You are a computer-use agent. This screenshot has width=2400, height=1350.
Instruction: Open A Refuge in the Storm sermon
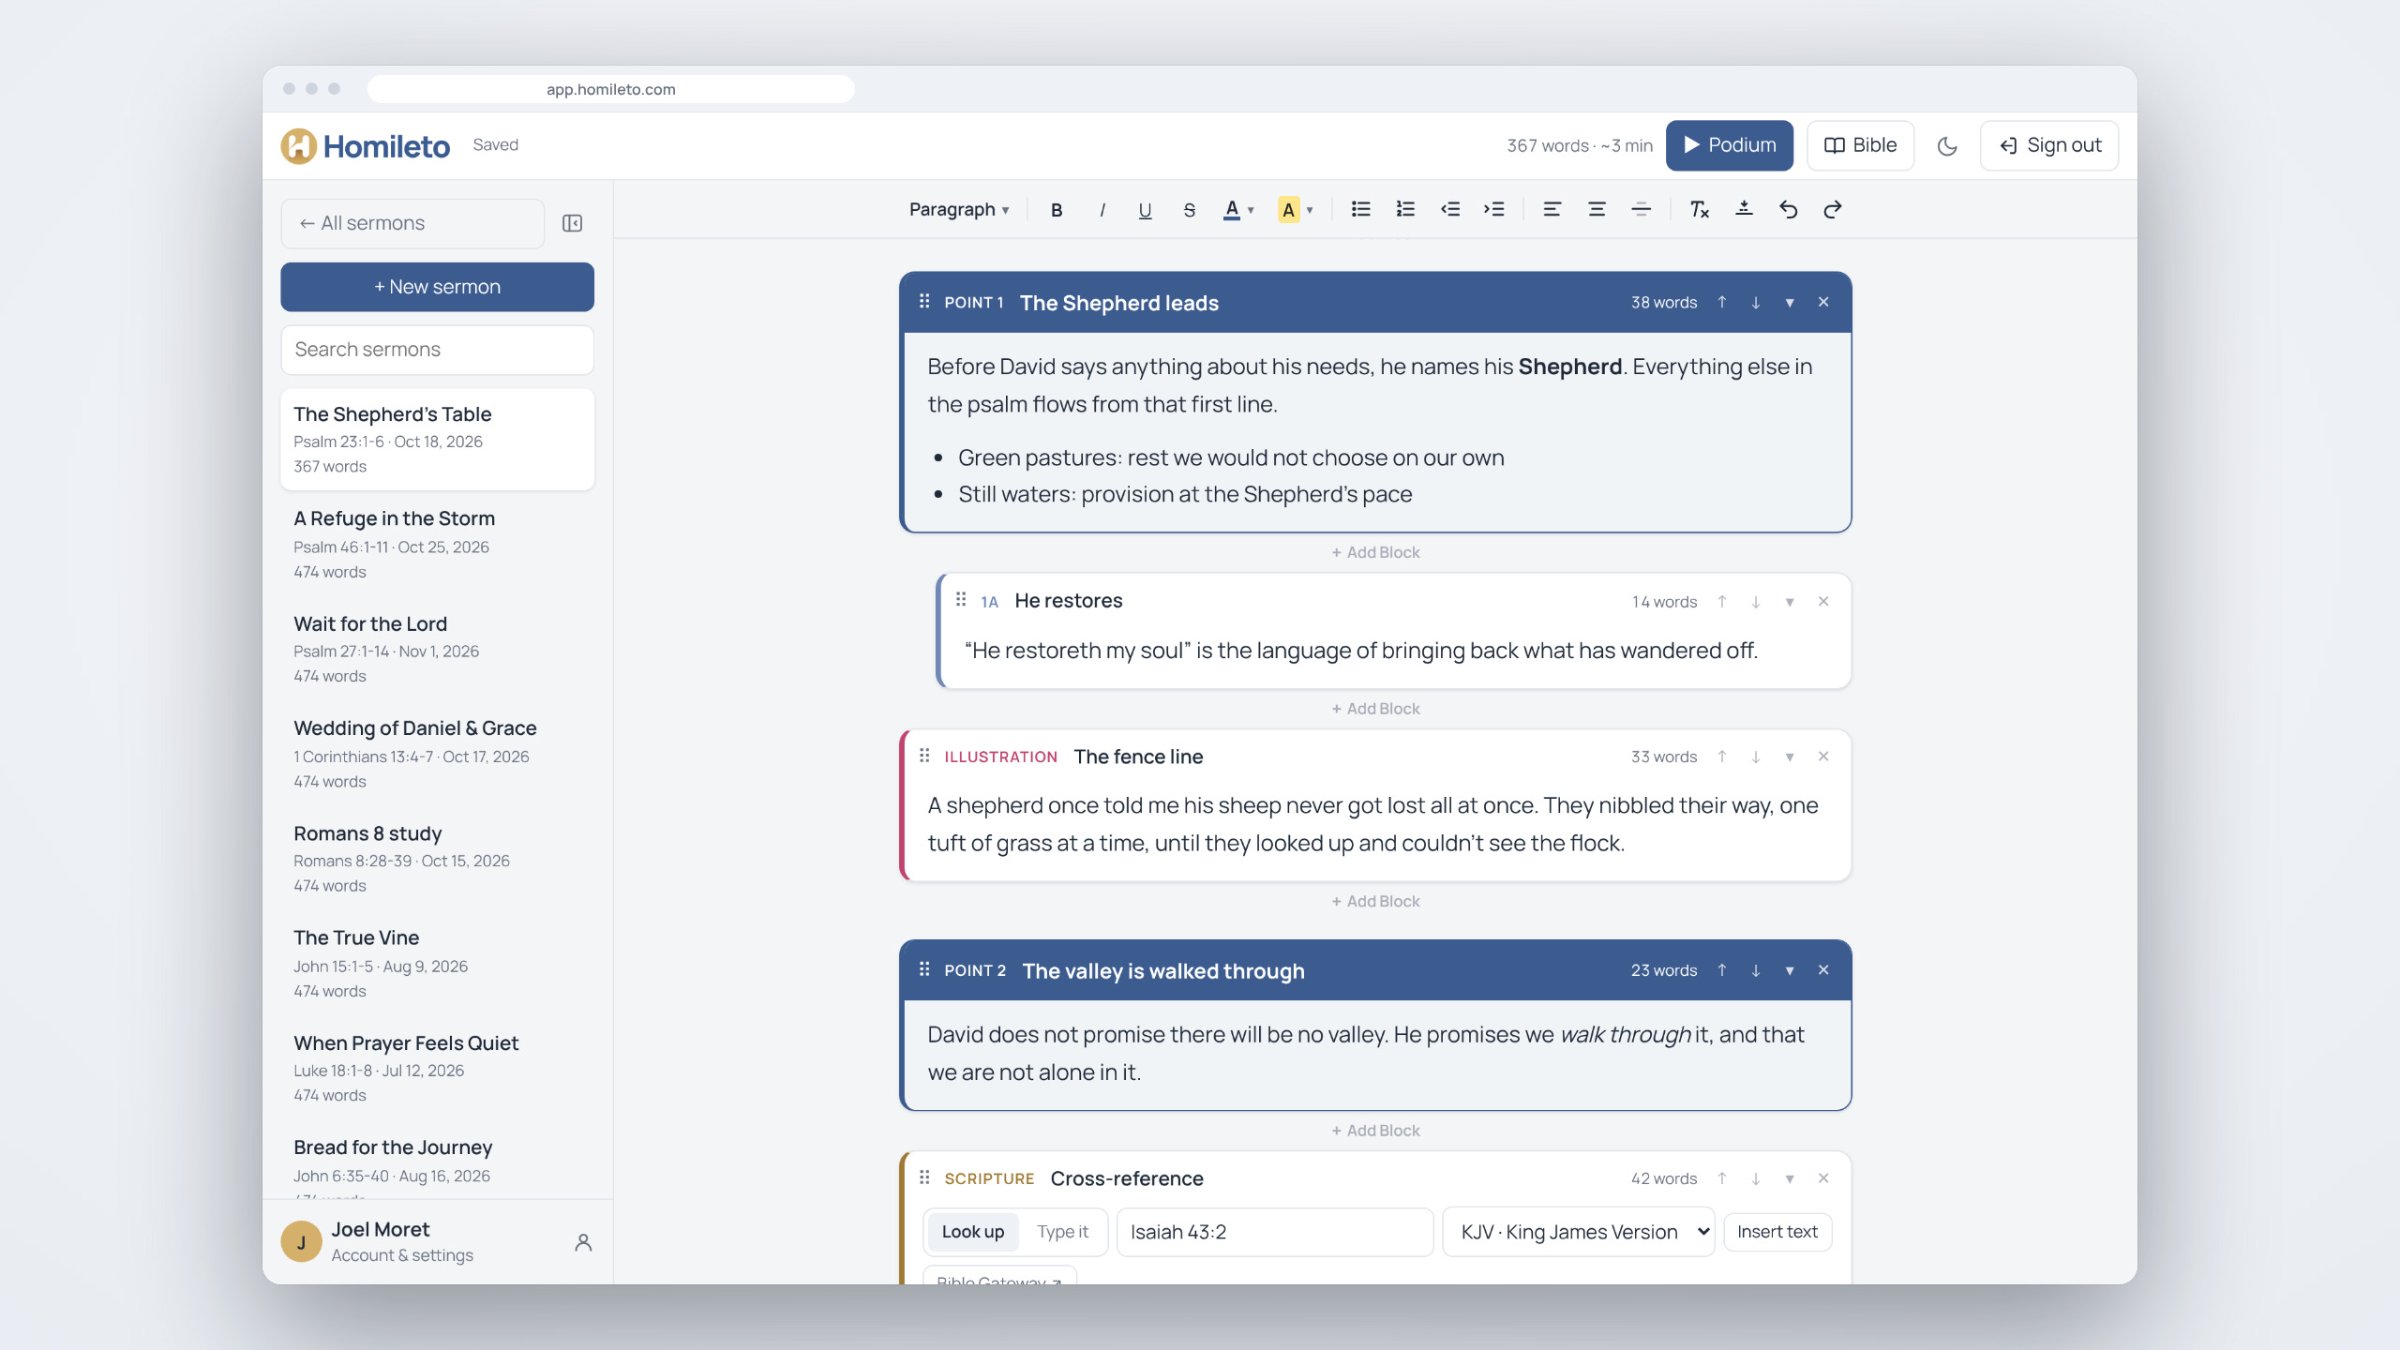[437, 544]
